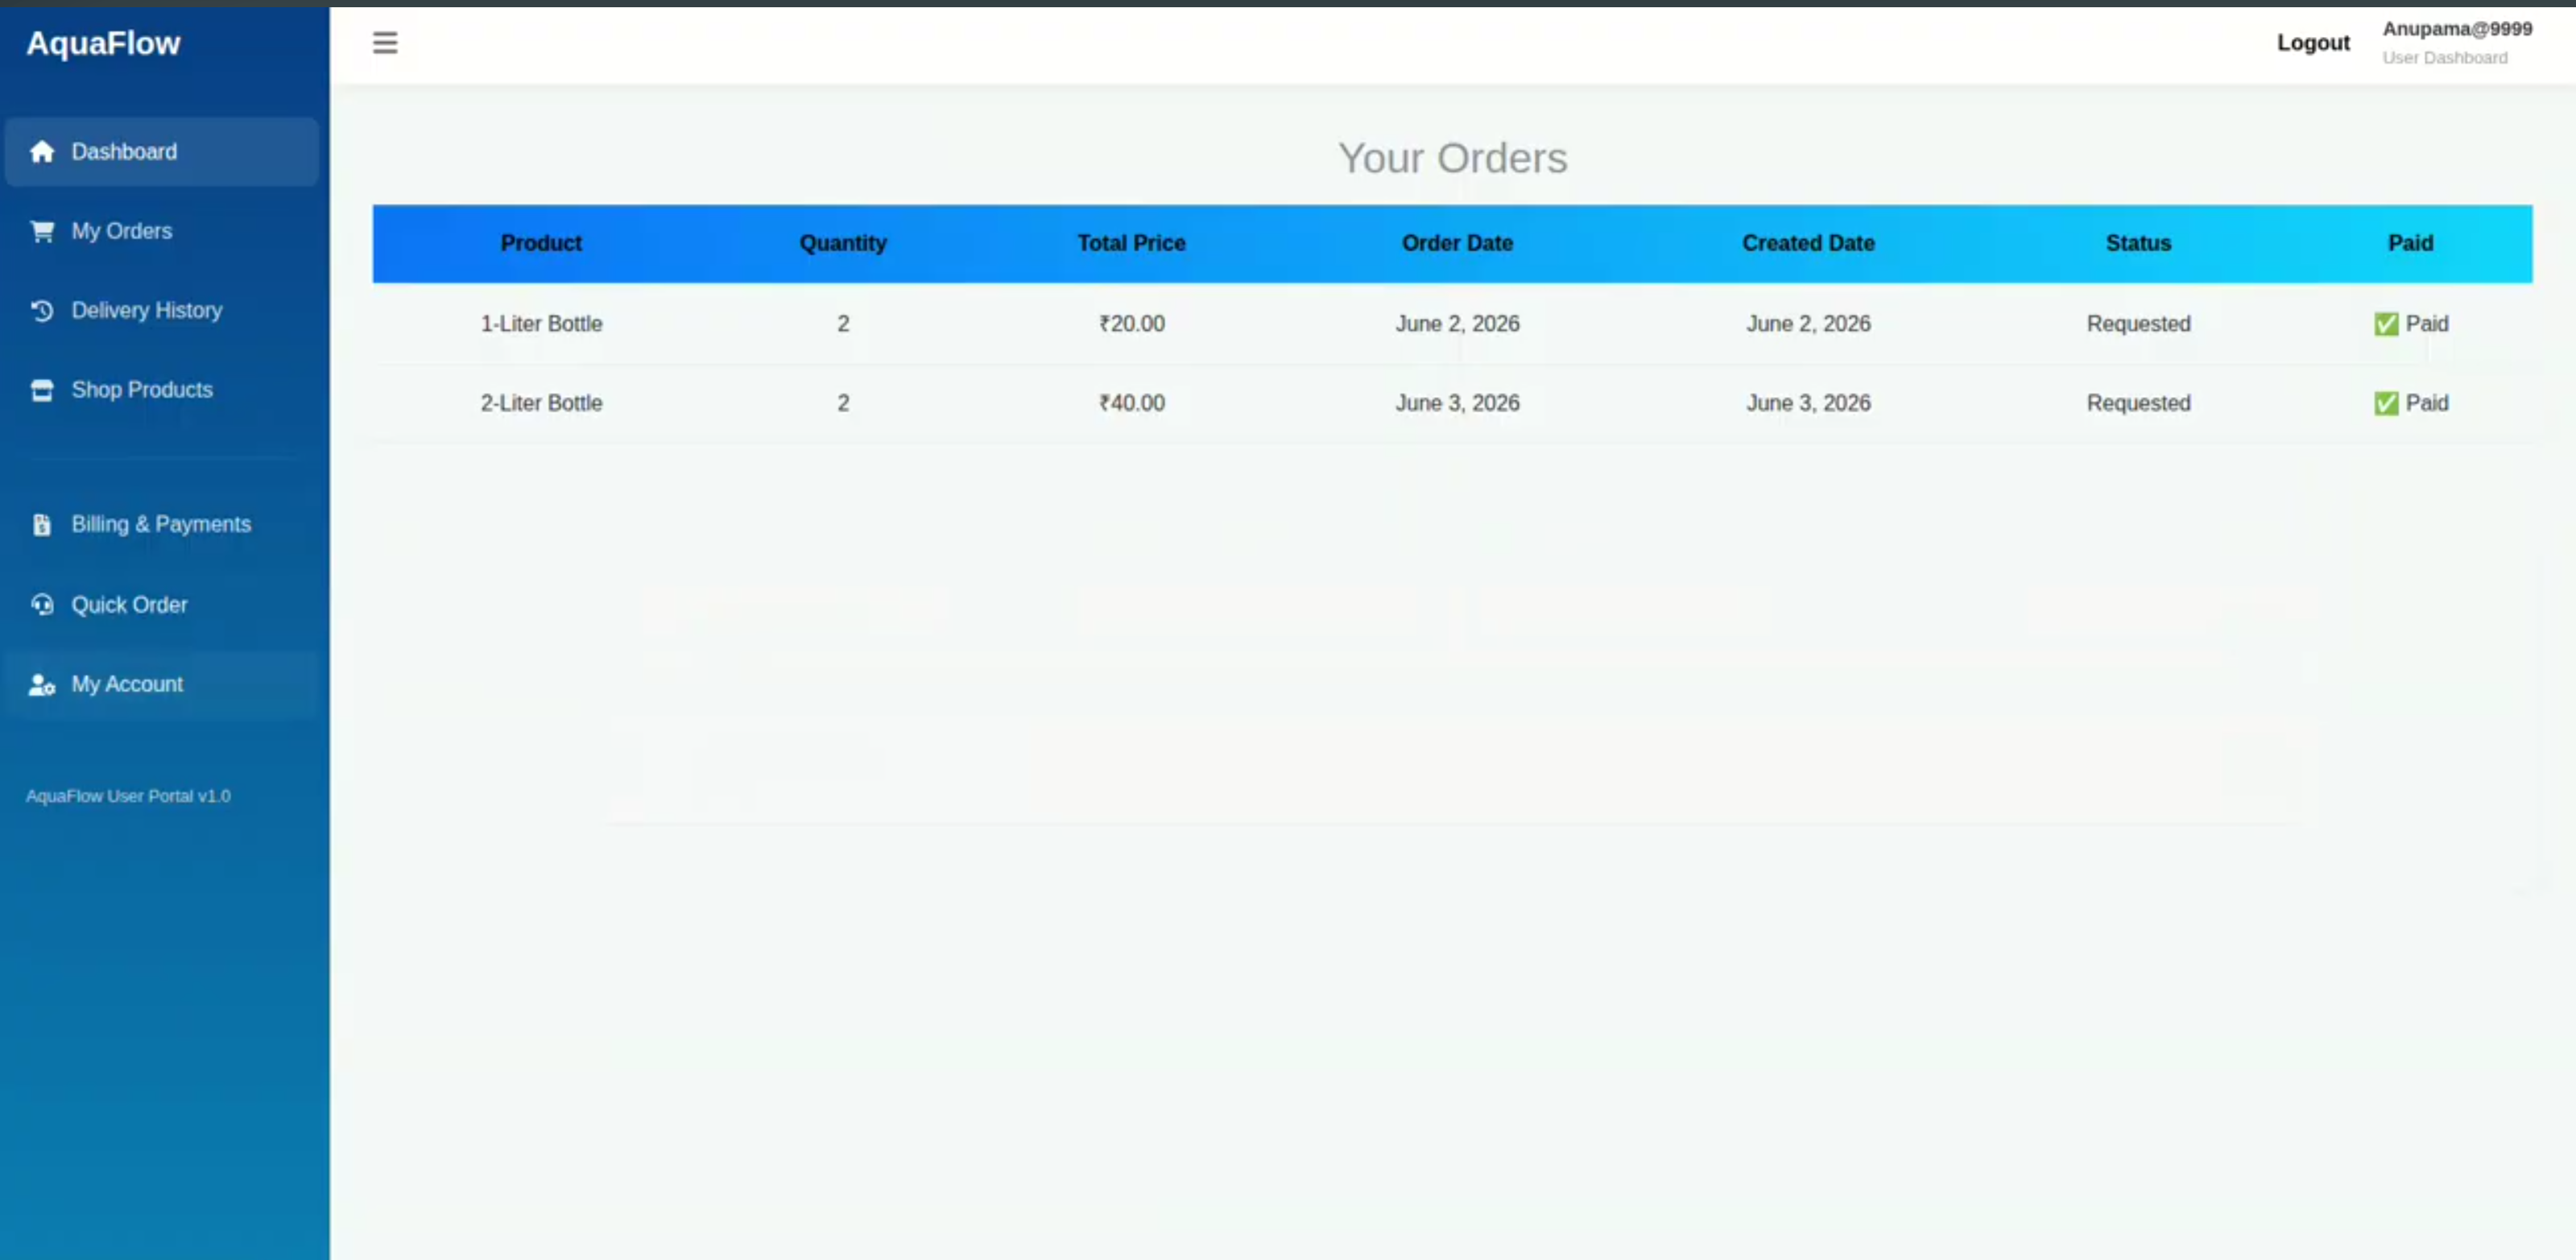Viewport: 2576px width, 1260px height.
Task: Click the Quantity column header
Action: pos(843,243)
